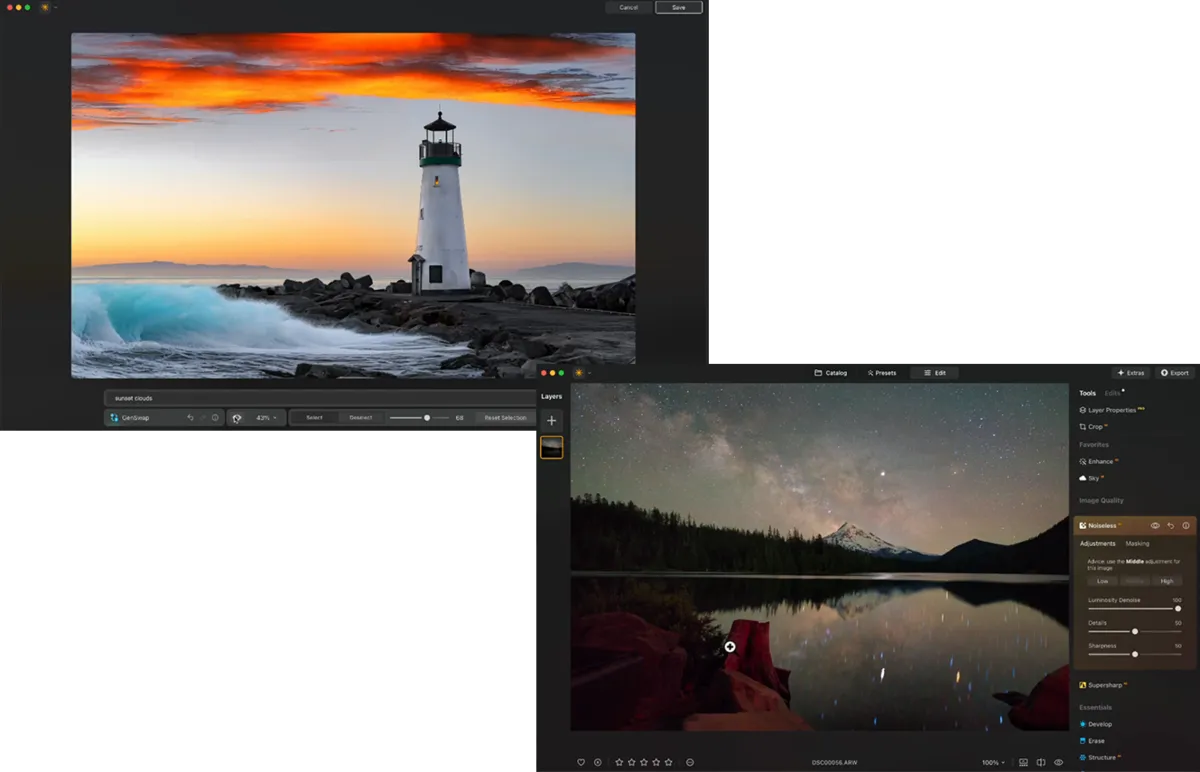Open the Masking tab in Noiseless

pyautogui.click(x=1137, y=543)
